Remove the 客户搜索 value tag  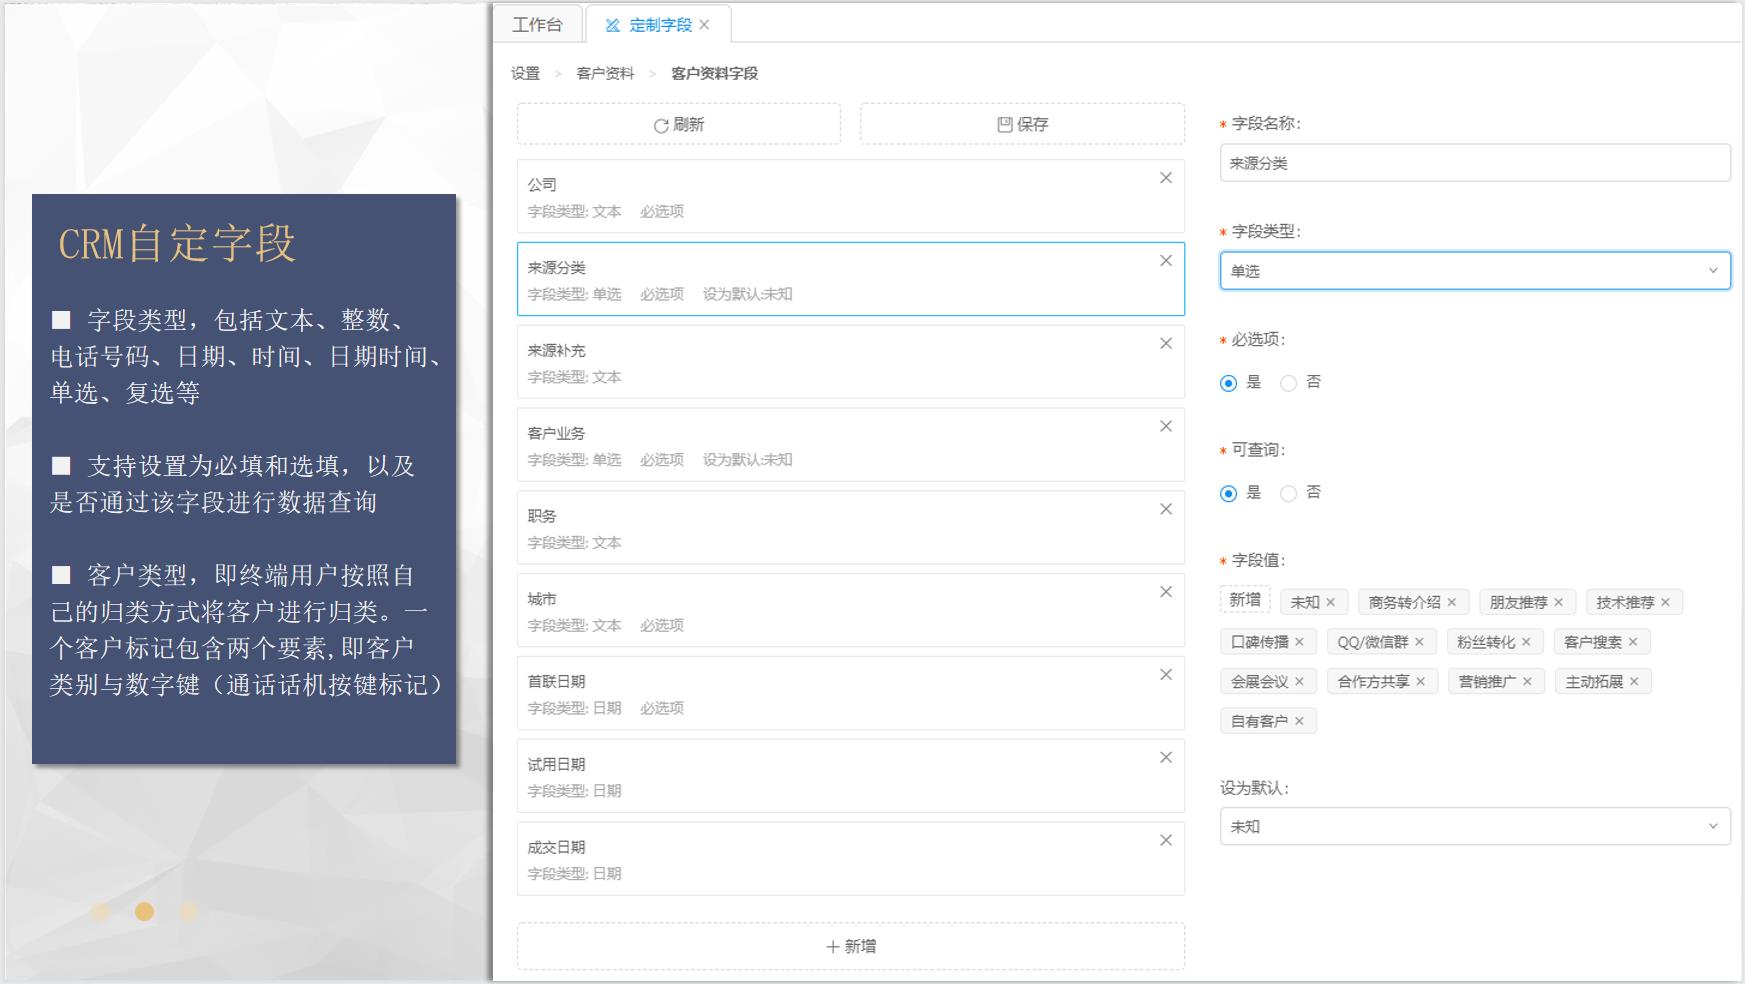coord(1634,642)
